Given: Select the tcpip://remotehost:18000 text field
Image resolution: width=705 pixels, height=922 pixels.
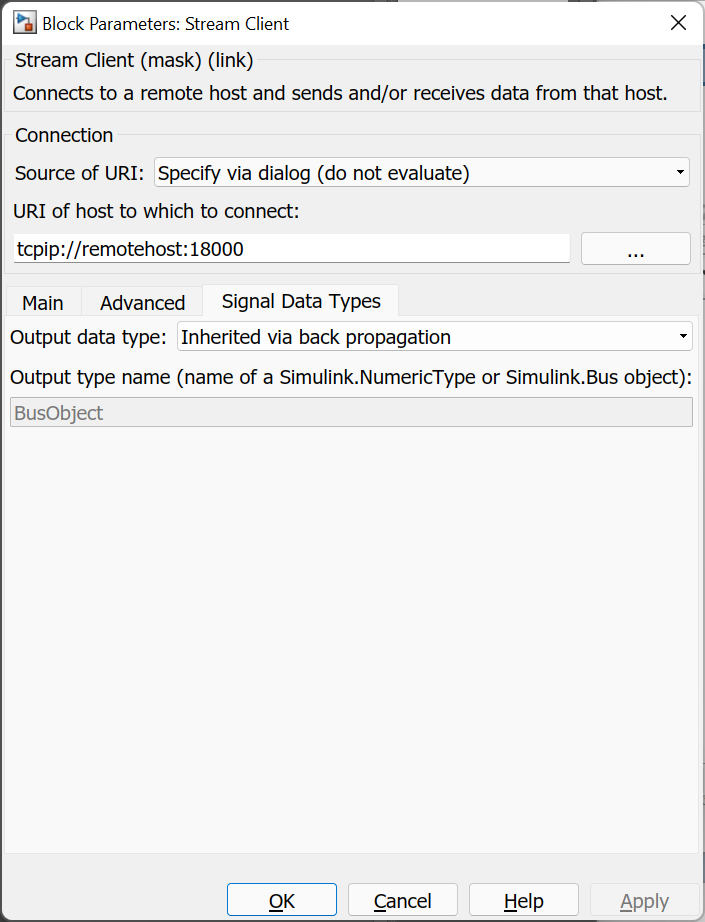Looking at the screenshot, I should tap(290, 248).
